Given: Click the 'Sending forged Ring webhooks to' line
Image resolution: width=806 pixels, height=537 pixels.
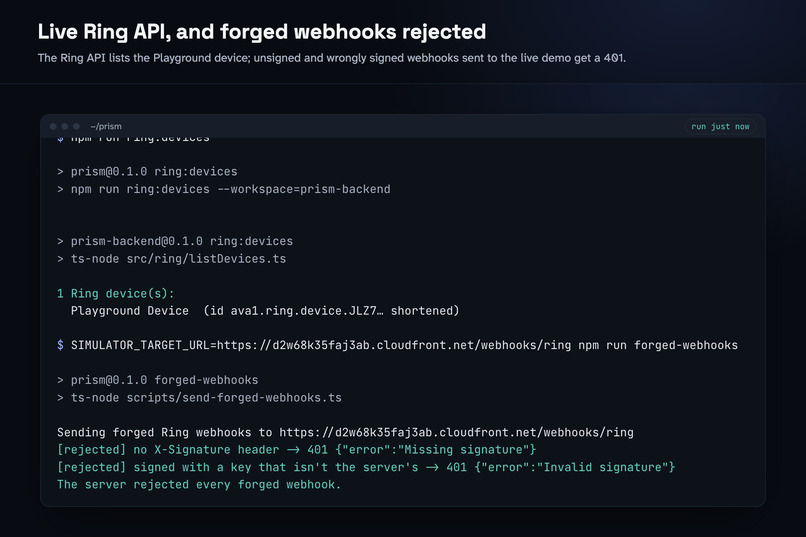Looking at the screenshot, I should coord(345,433).
